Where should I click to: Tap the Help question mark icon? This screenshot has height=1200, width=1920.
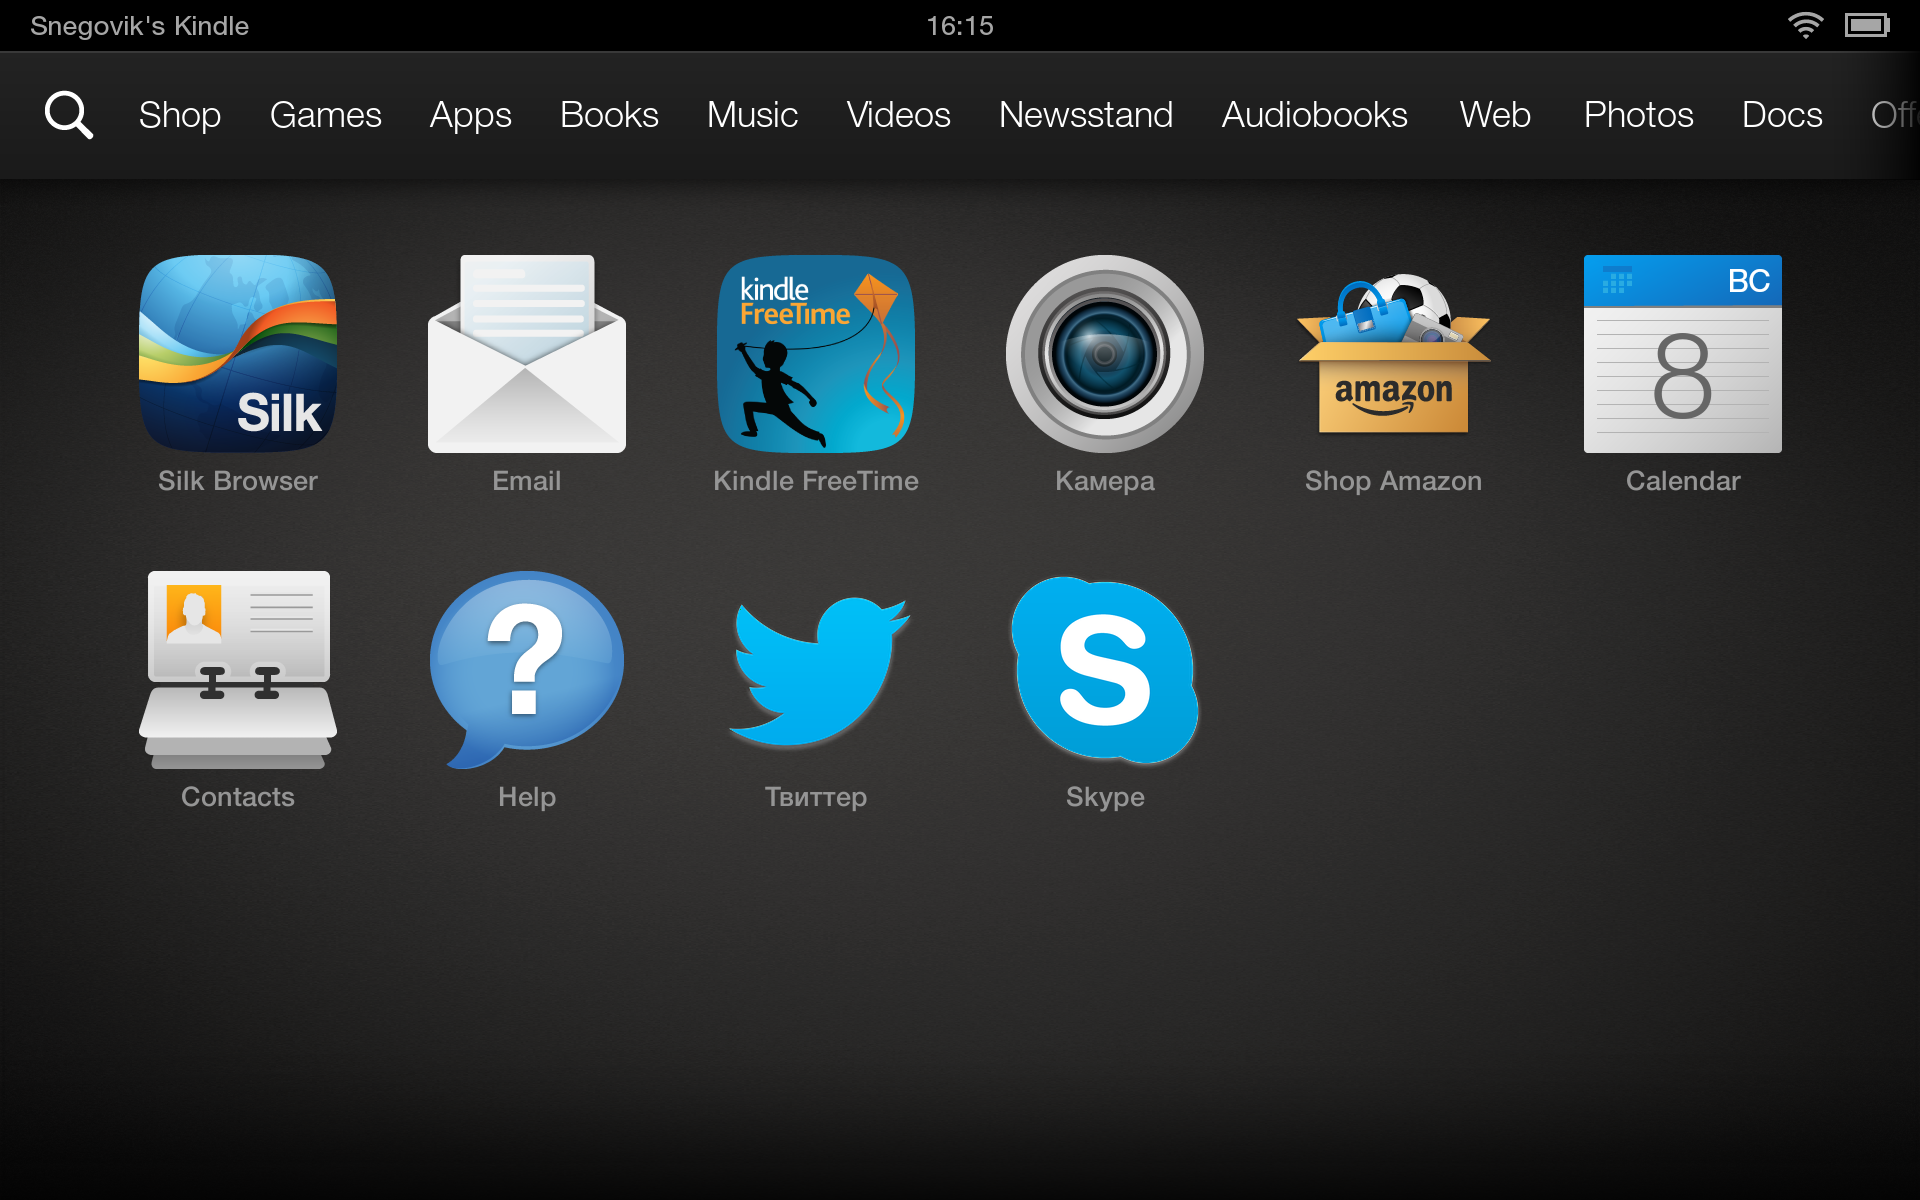tap(526, 669)
